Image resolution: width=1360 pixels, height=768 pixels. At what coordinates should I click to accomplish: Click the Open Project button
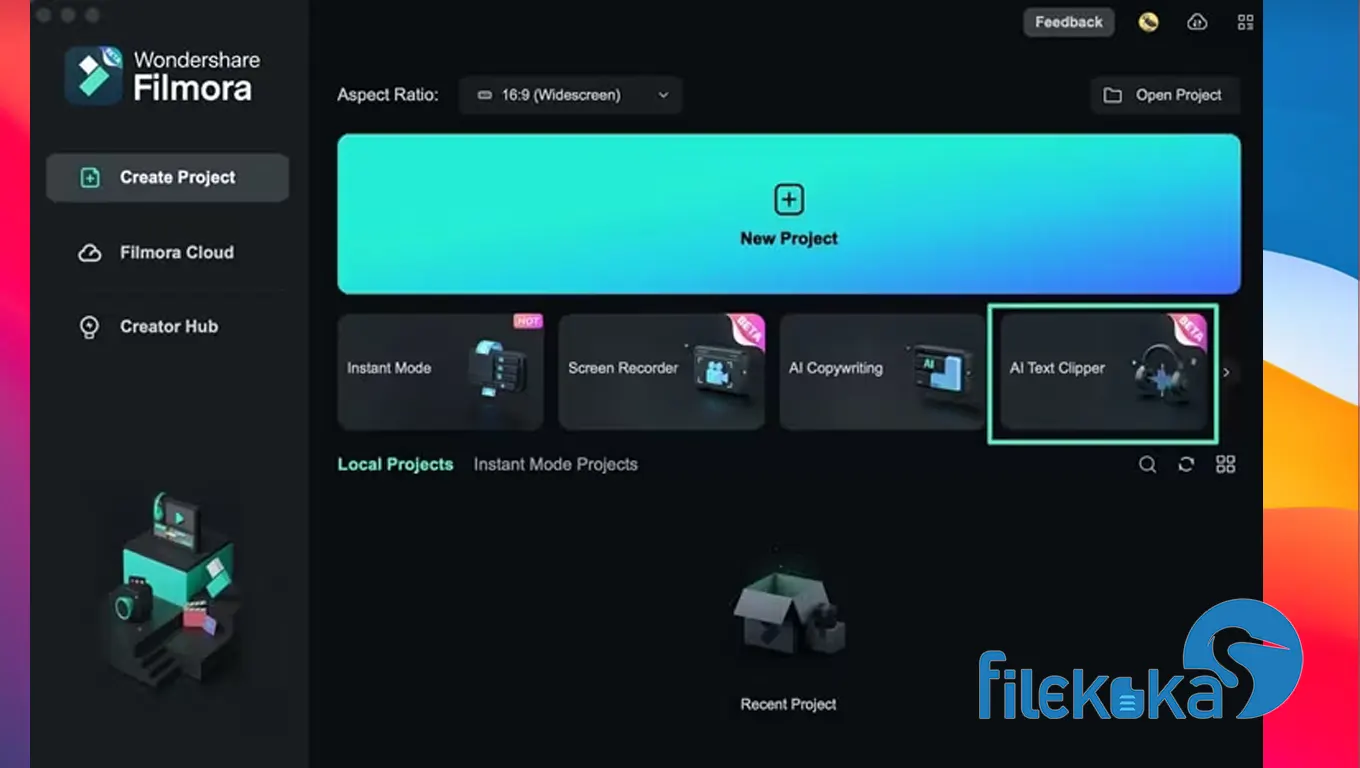click(1165, 95)
